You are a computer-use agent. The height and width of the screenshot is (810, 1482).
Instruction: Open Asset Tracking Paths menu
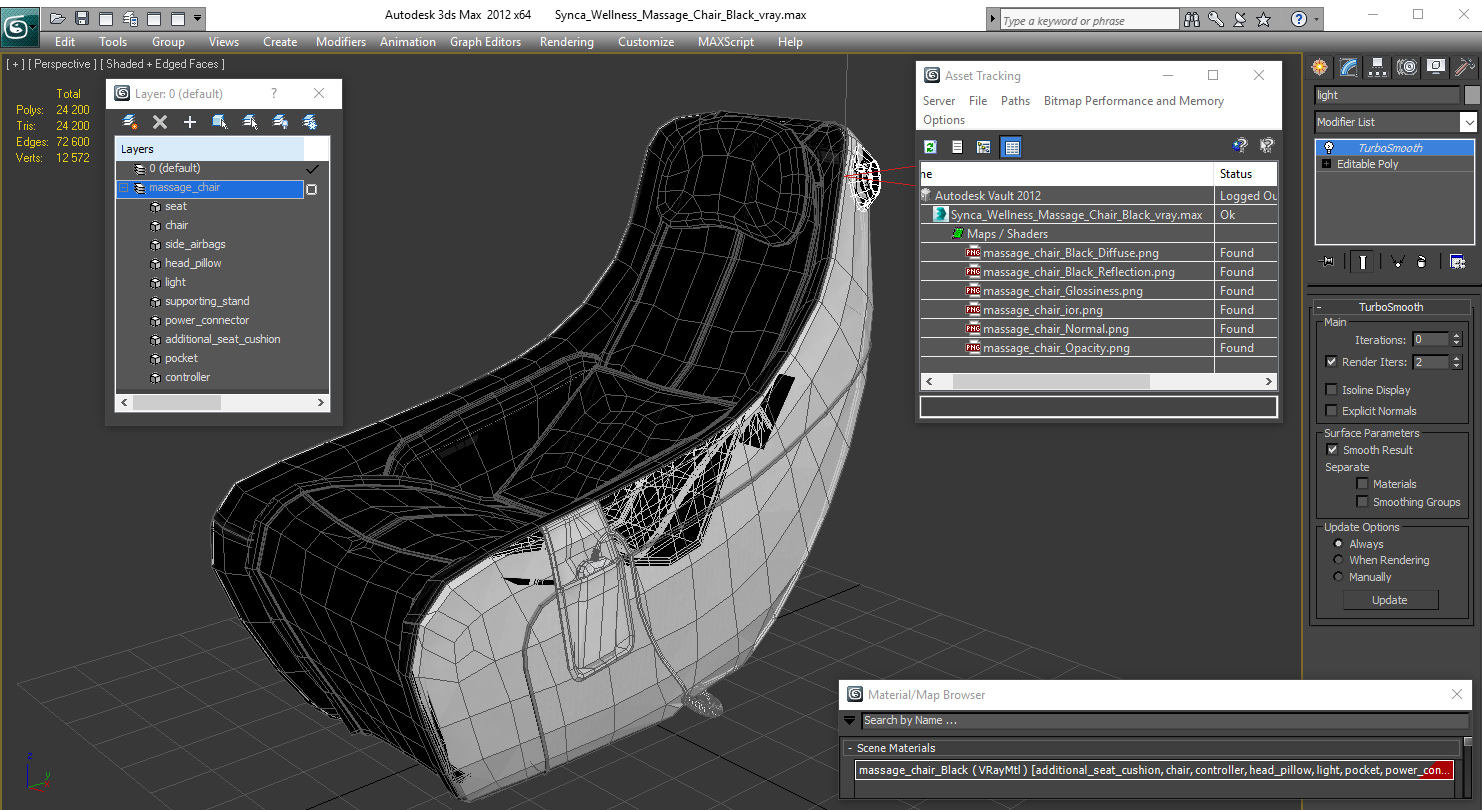1015,101
